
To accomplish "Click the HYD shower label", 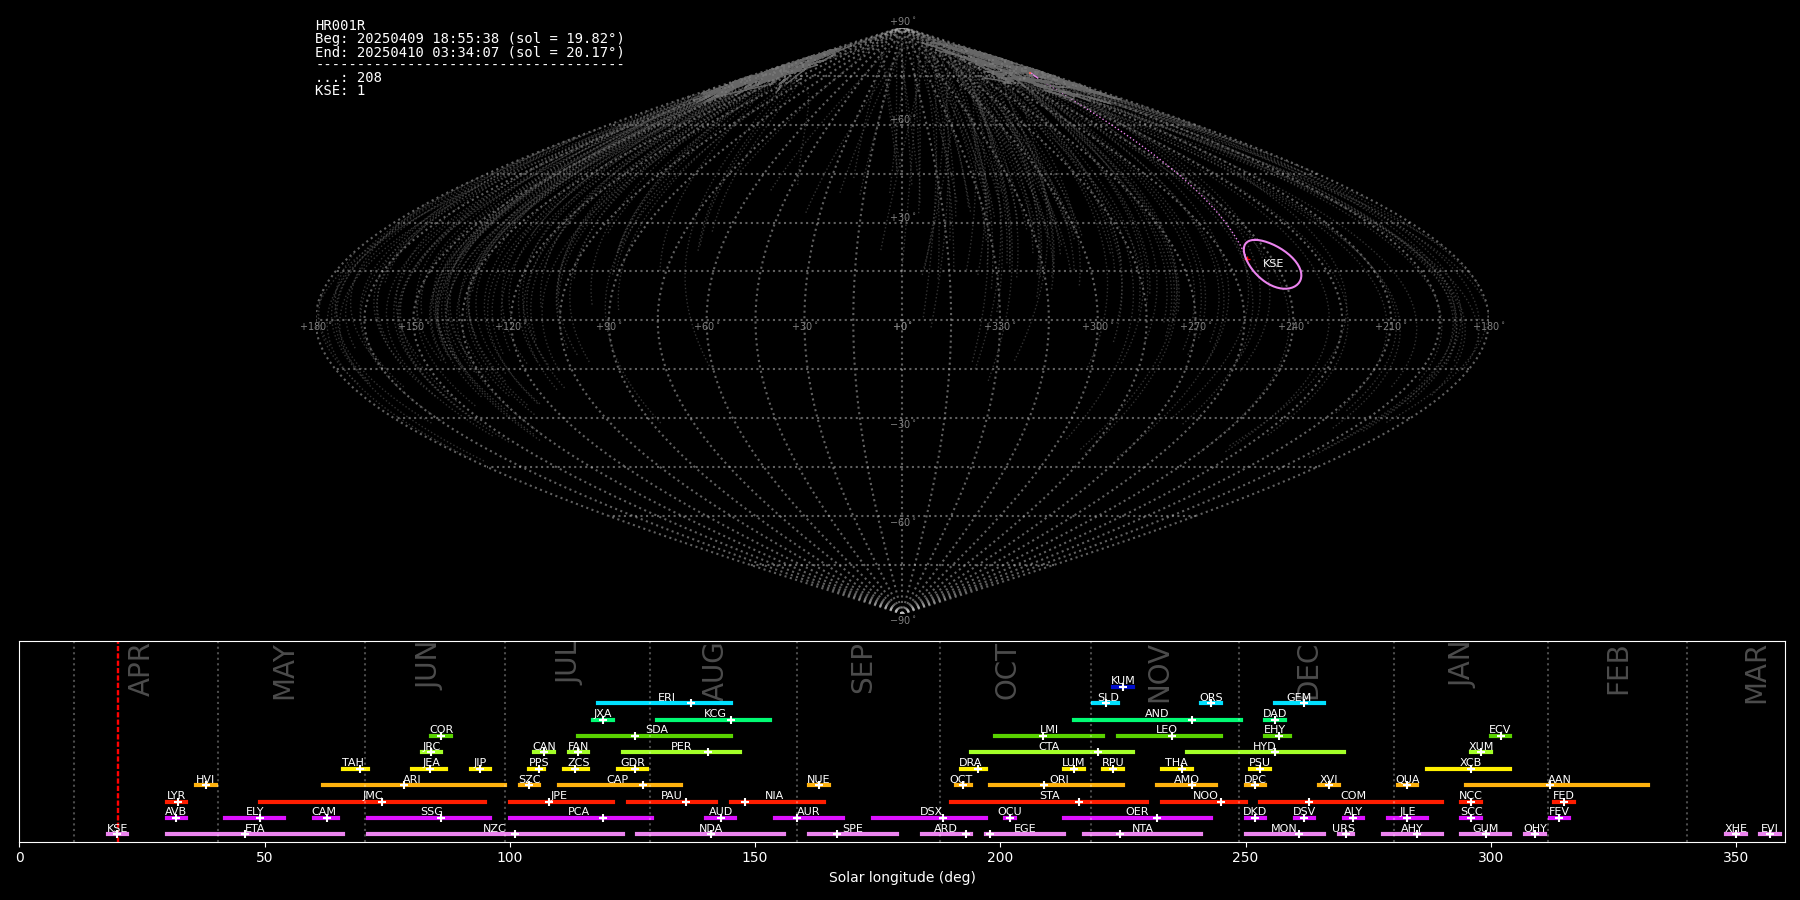I will coord(1264,746).
